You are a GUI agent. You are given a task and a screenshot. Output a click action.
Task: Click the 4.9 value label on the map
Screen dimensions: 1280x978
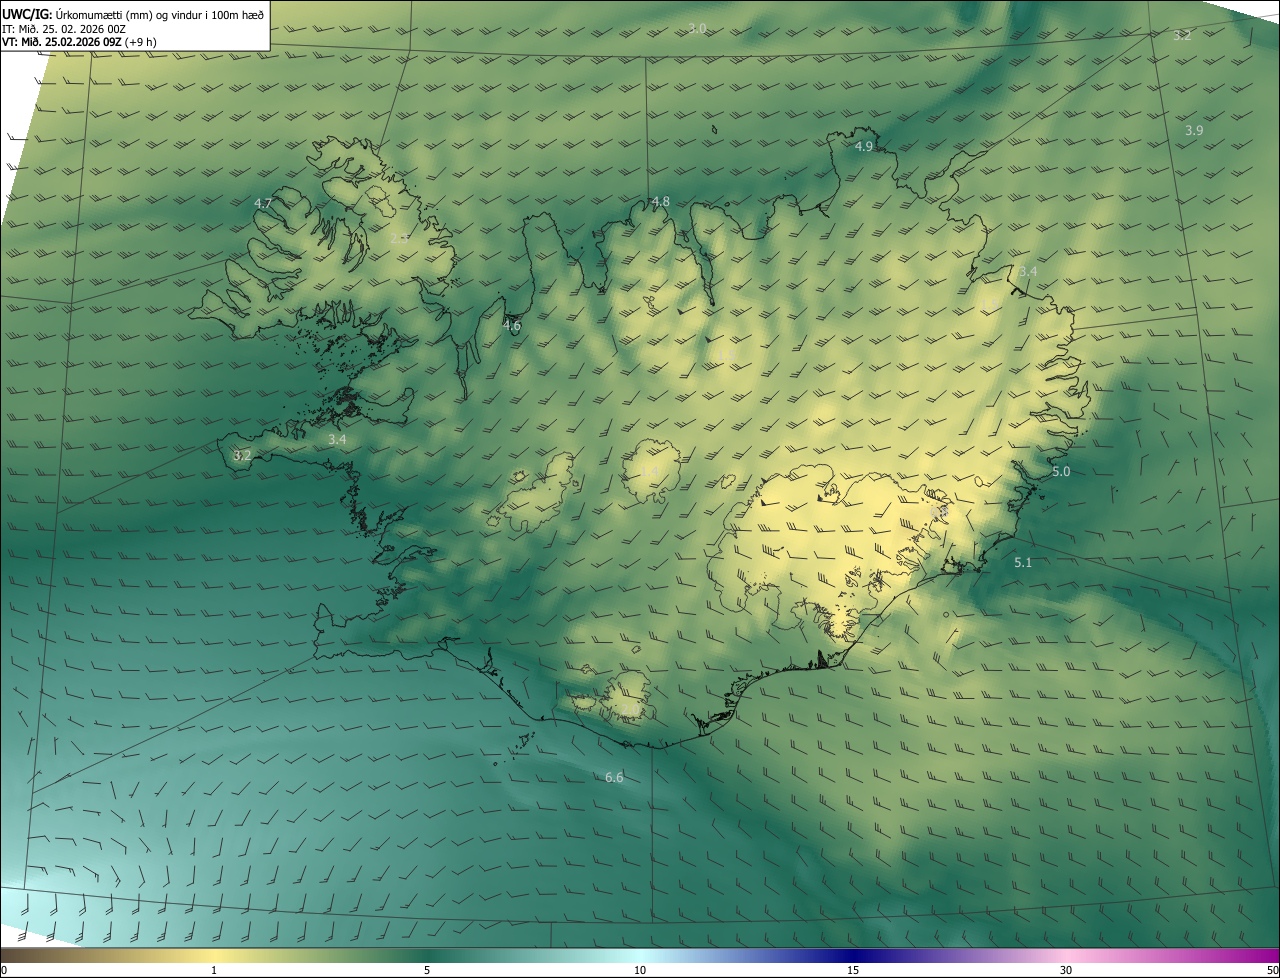(864, 146)
